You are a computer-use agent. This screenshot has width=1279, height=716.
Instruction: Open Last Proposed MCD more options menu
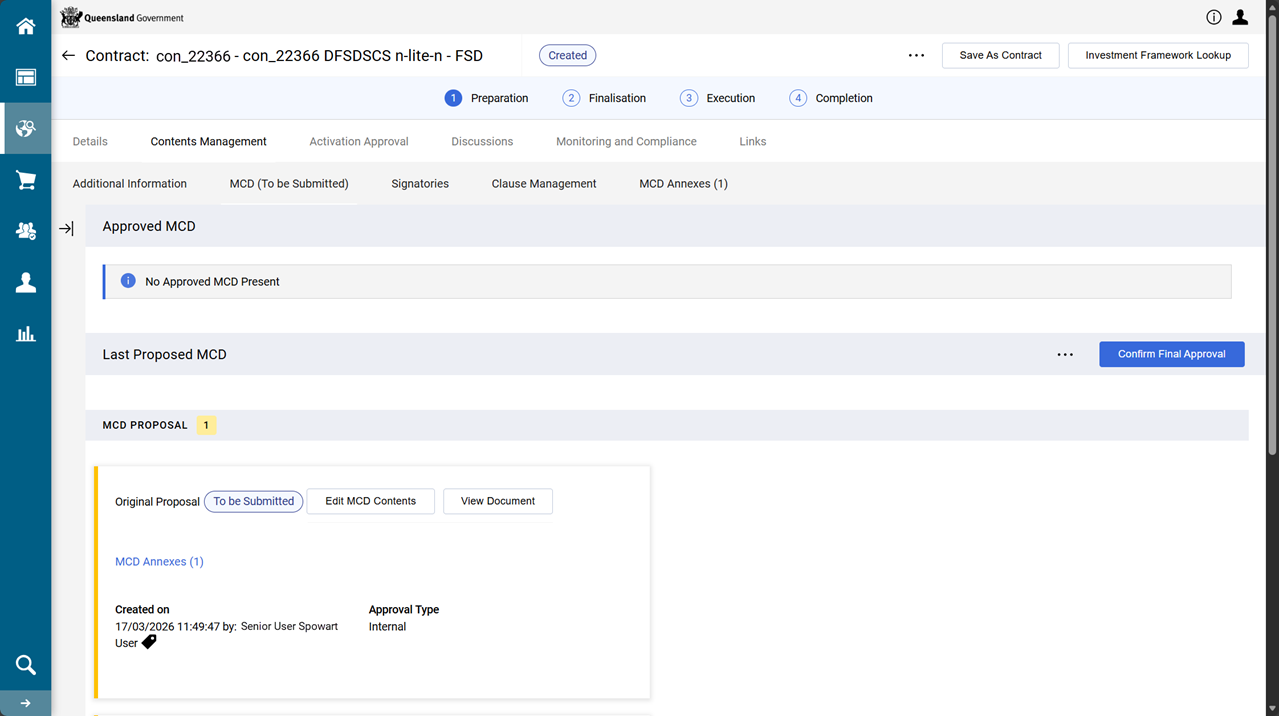[x=1065, y=355]
